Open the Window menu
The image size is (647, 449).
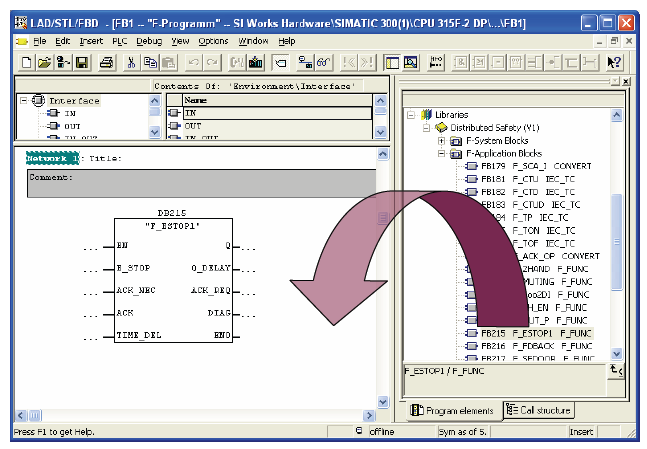pyautogui.click(x=253, y=41)
